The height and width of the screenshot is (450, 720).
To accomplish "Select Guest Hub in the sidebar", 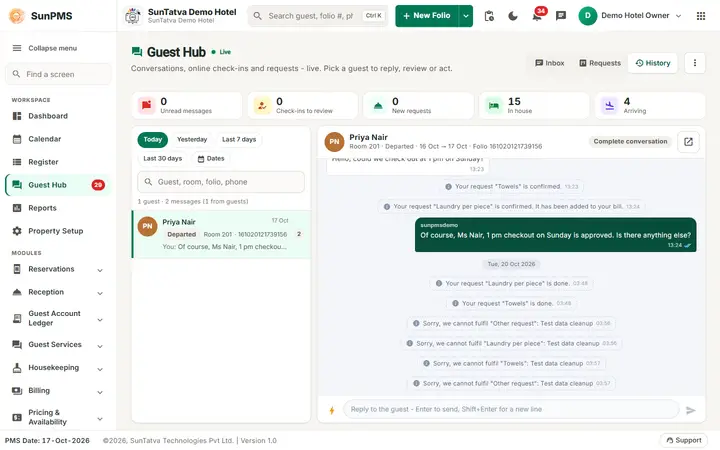I will (x=58, y=185).
